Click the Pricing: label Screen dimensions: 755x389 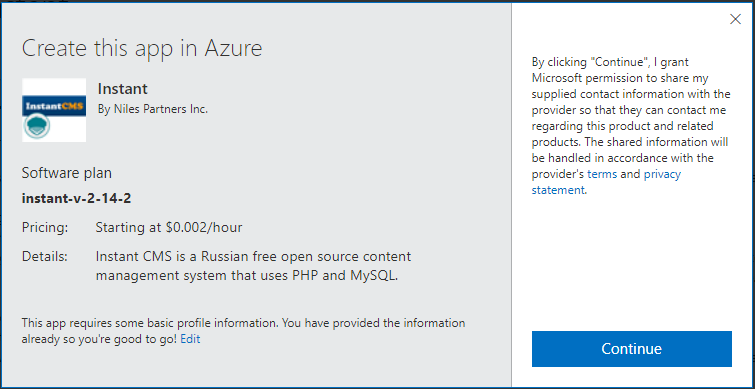pos(45,227)
